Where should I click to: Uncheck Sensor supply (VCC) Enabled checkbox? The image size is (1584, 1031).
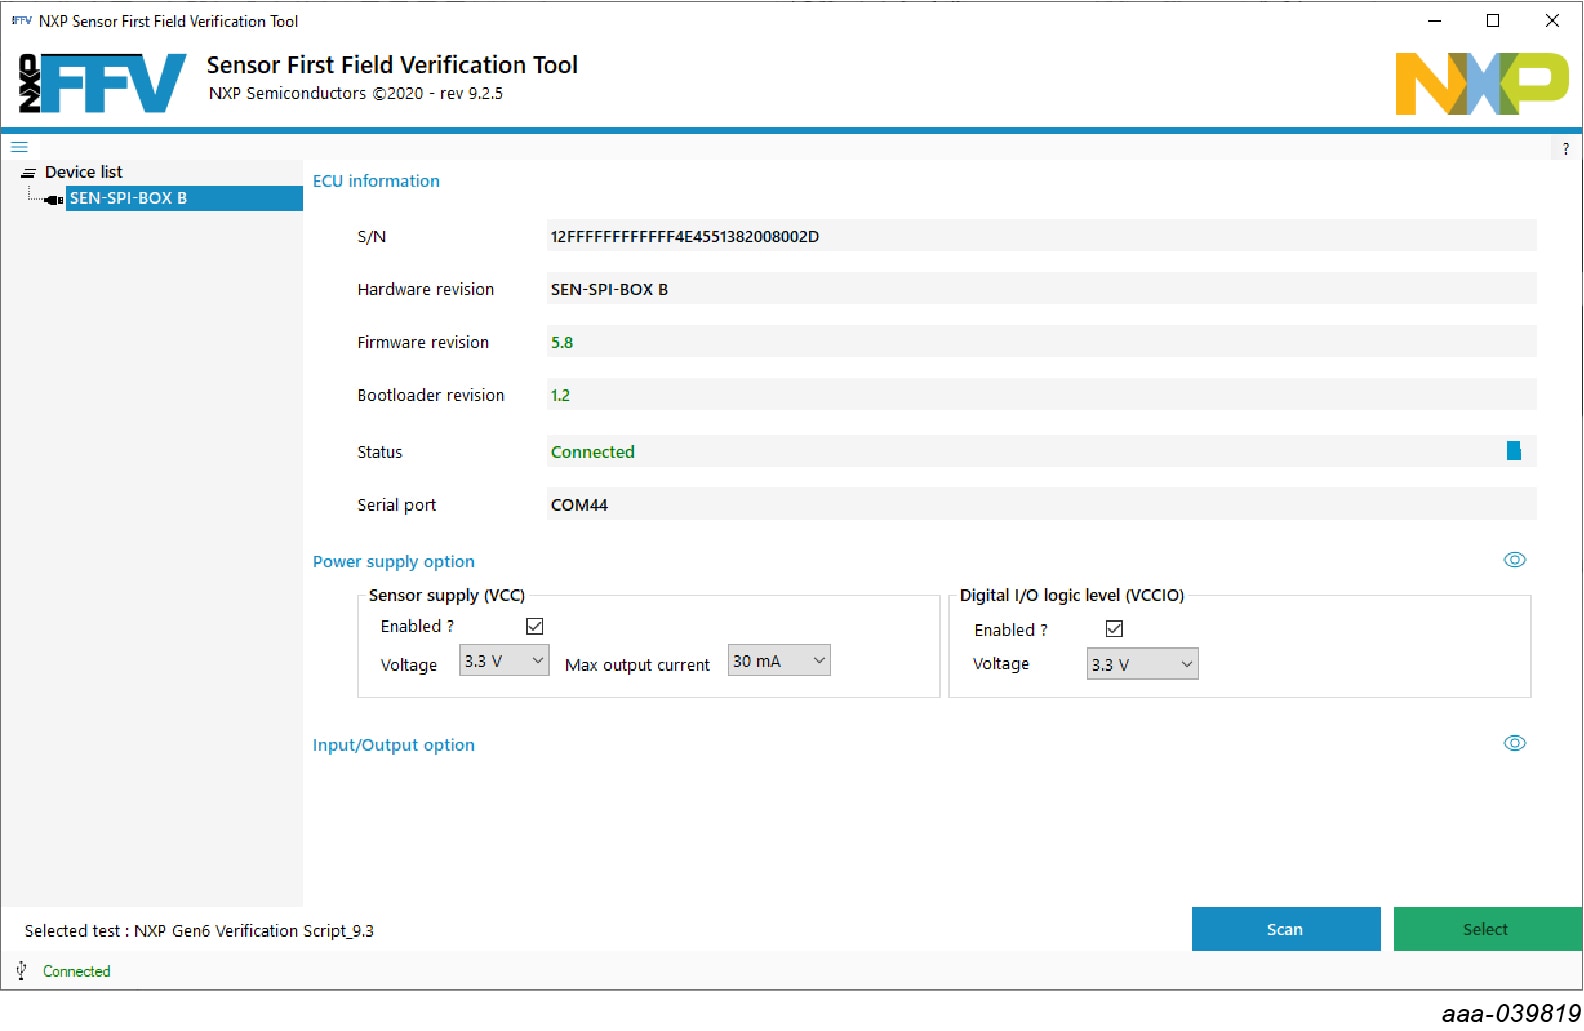(535, 626)
